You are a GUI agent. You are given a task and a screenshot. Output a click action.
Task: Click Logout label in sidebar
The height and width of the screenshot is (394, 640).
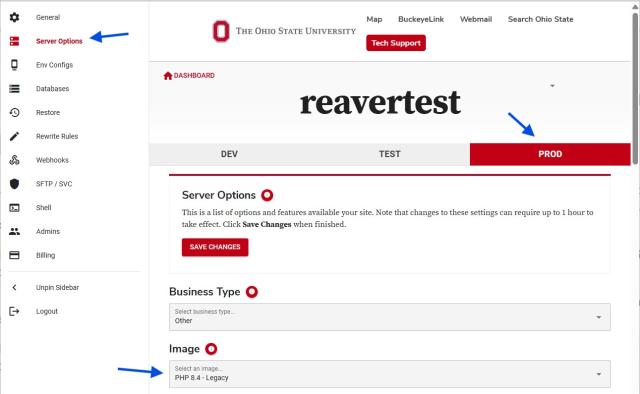[47, 312]
